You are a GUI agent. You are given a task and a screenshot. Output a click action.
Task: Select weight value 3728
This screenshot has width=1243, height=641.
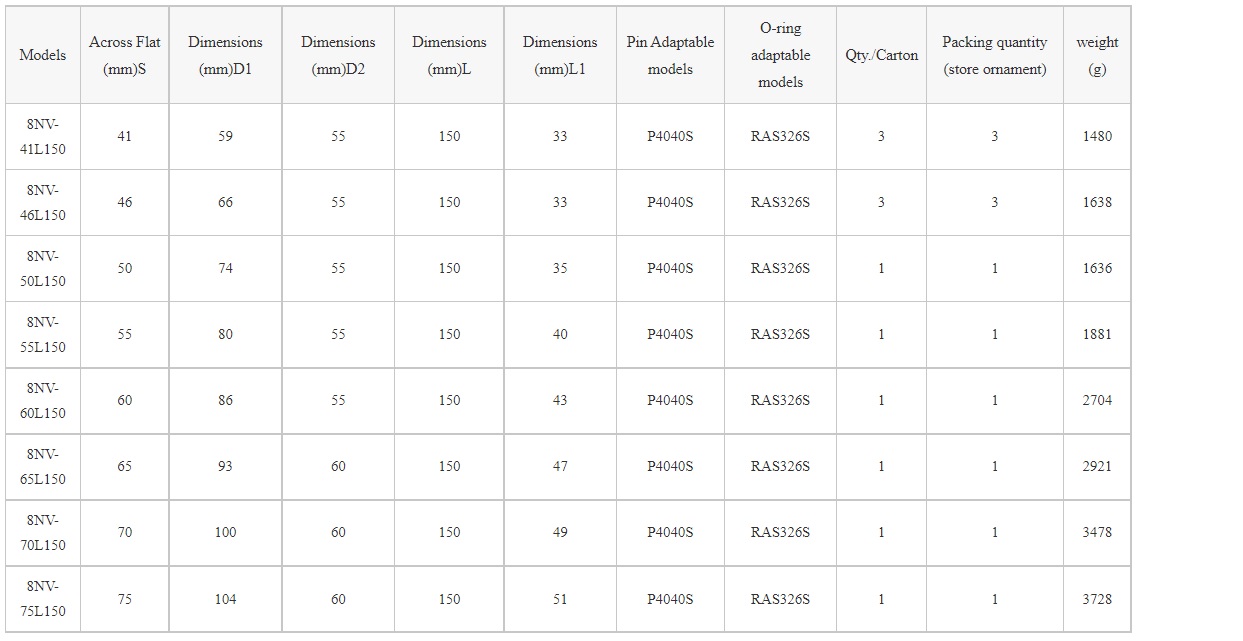pyautogui.click(x=1097, y=599)
